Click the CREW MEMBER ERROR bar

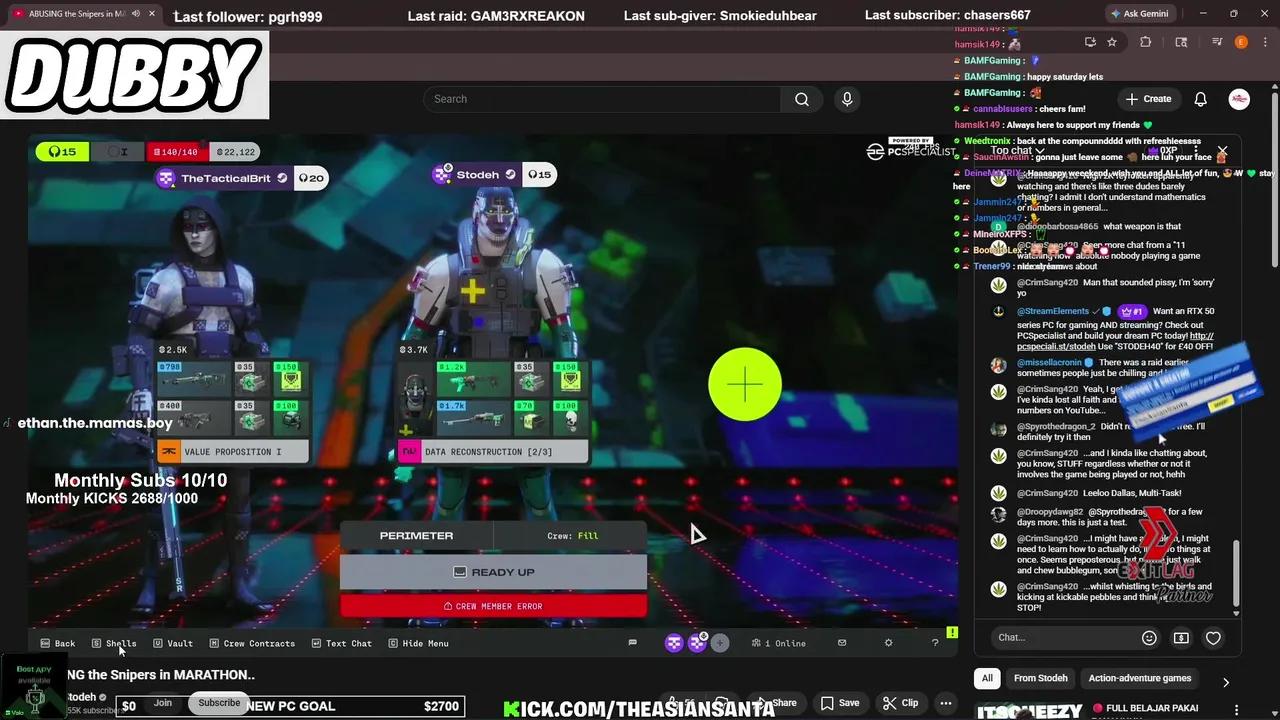pos(493,606)
